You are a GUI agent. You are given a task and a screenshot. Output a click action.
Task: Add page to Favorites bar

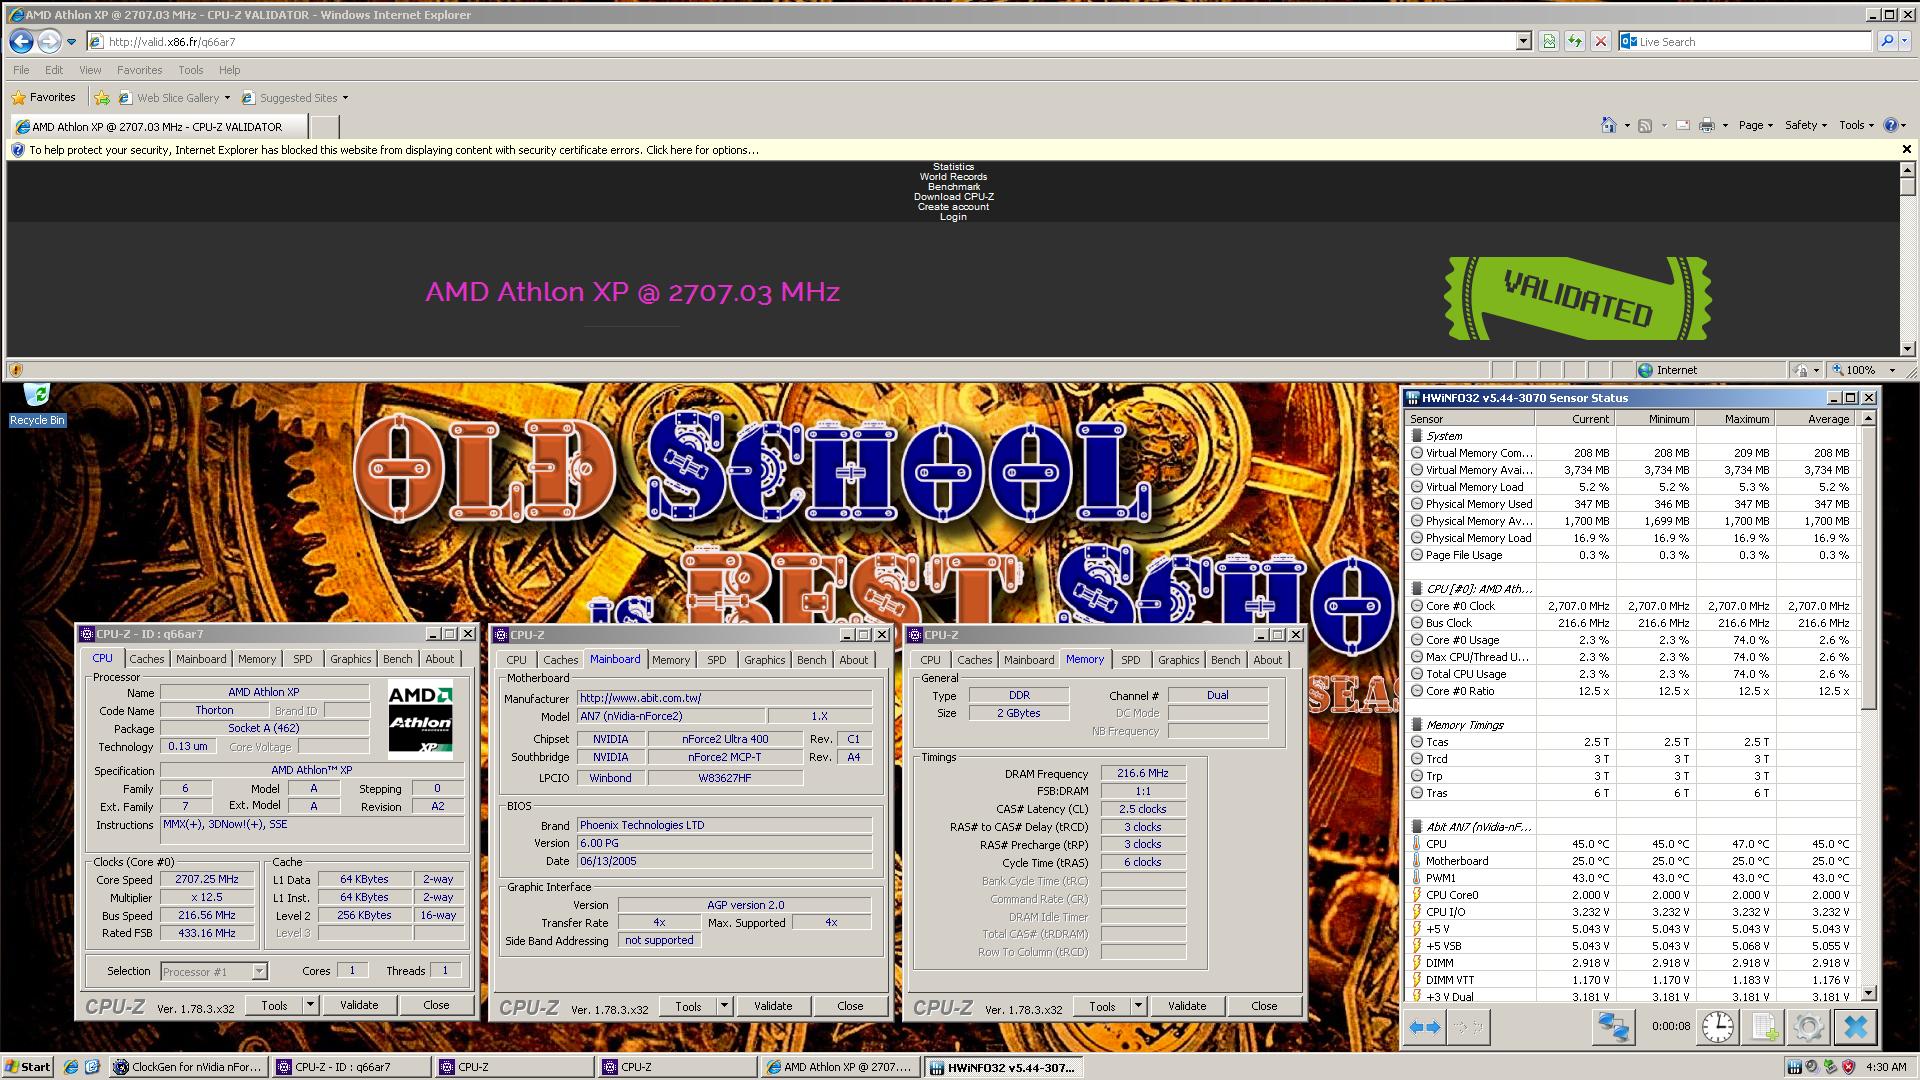pyautogui.click(x=102, y=97)
